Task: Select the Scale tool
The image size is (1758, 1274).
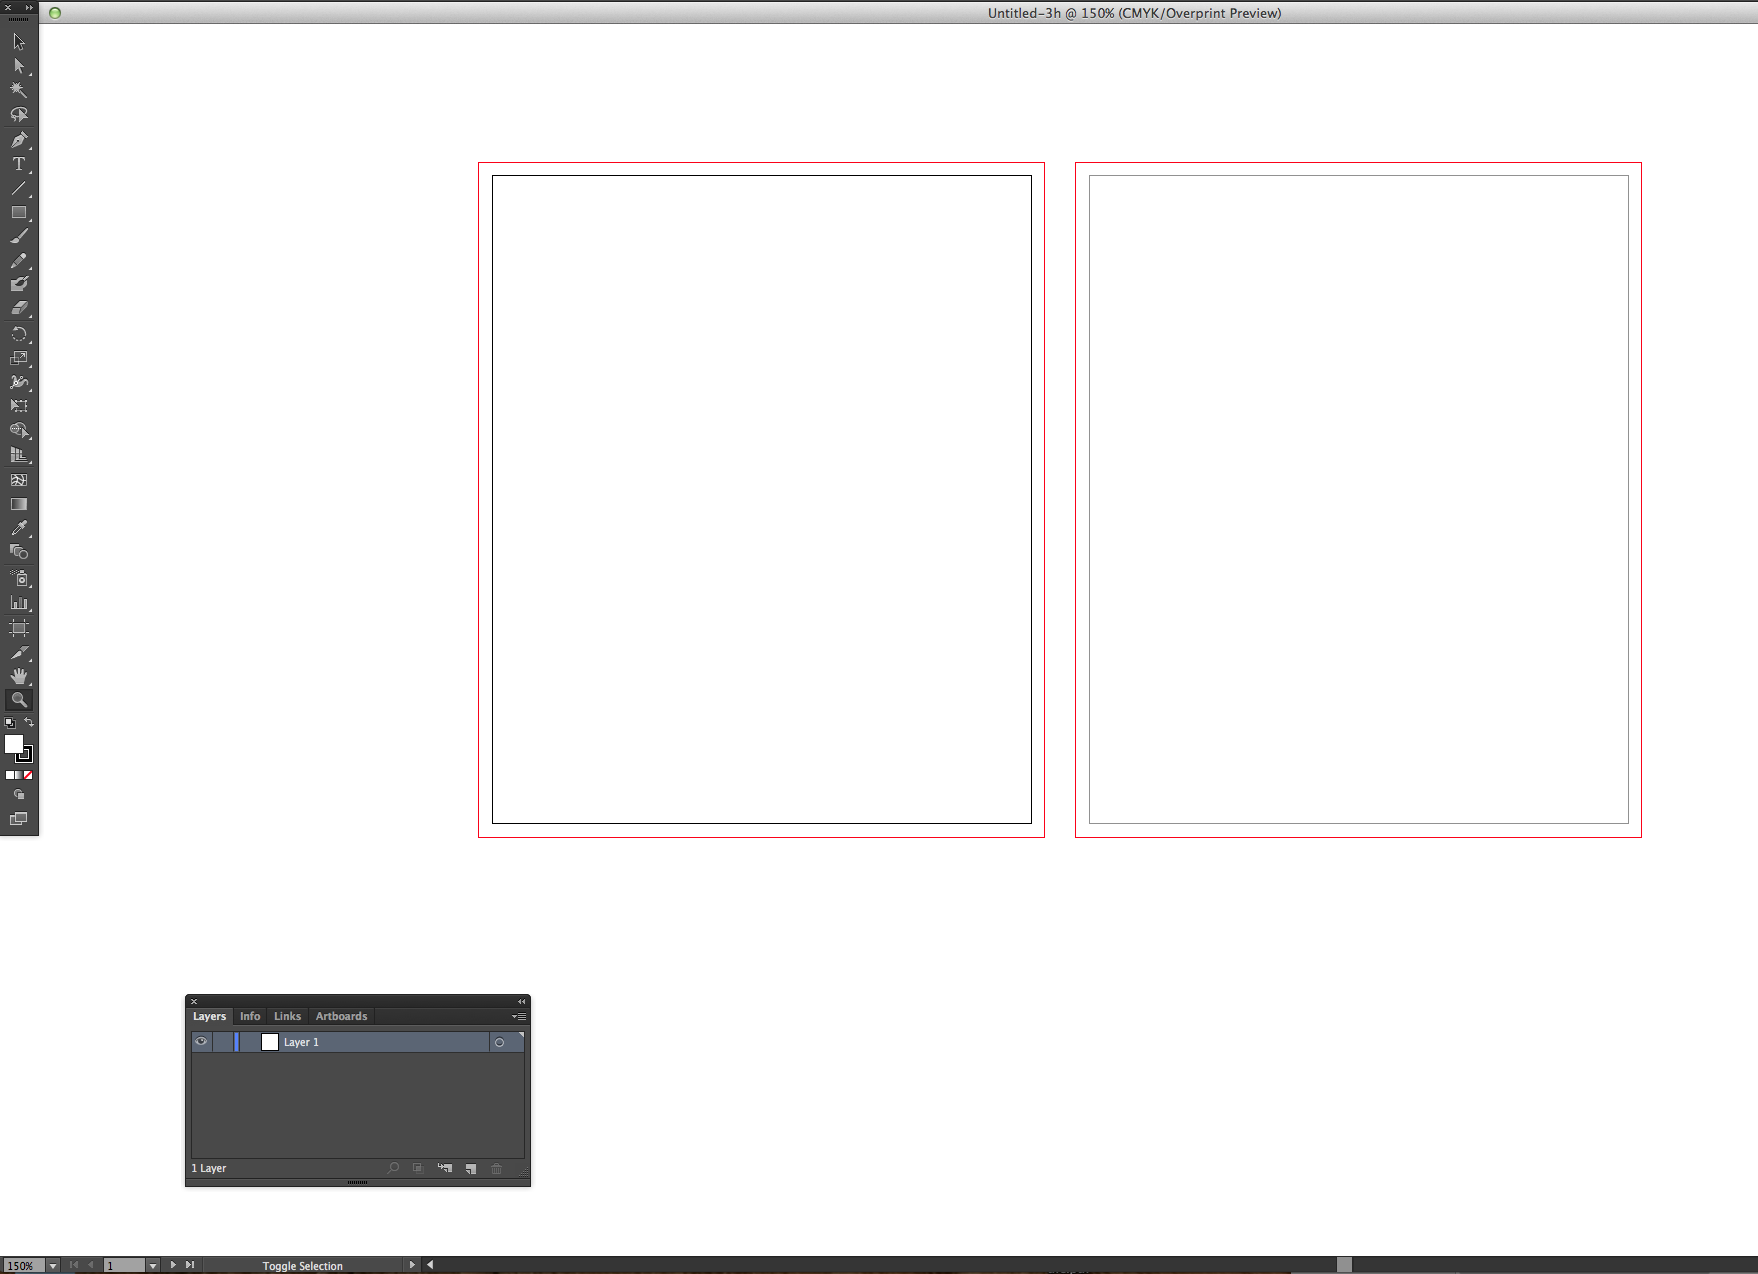Action: (19, 358)
